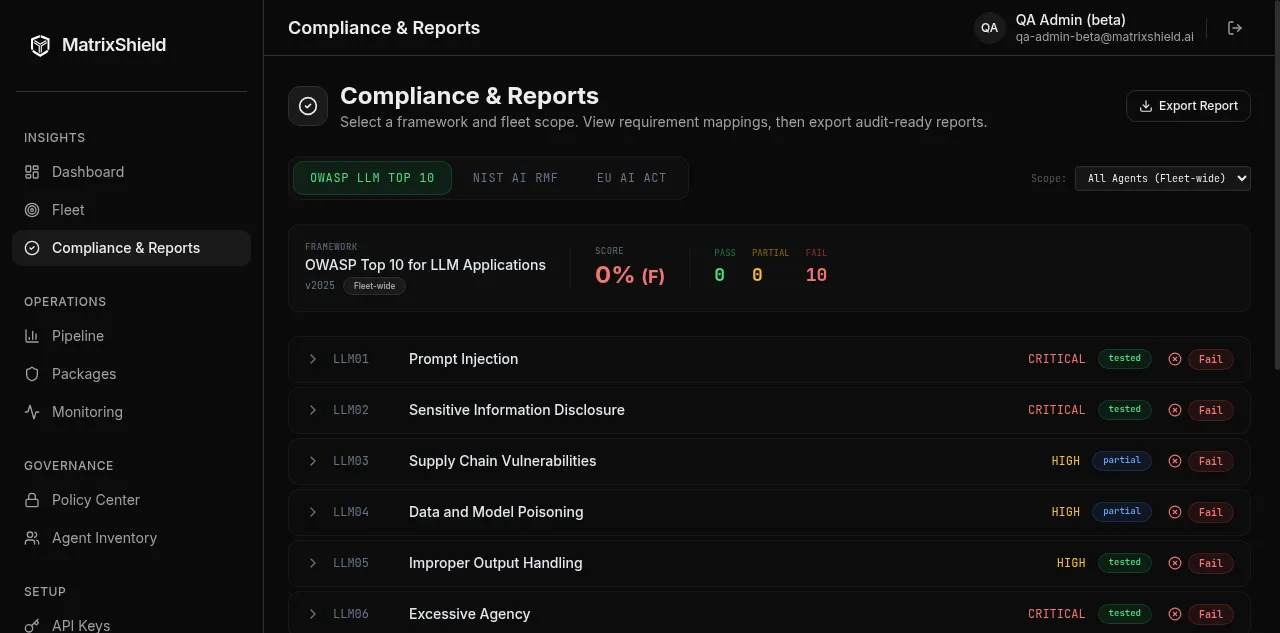Click the API Keys key icon
This screenshot has width=1280, height=633.
tap(32, 626)
